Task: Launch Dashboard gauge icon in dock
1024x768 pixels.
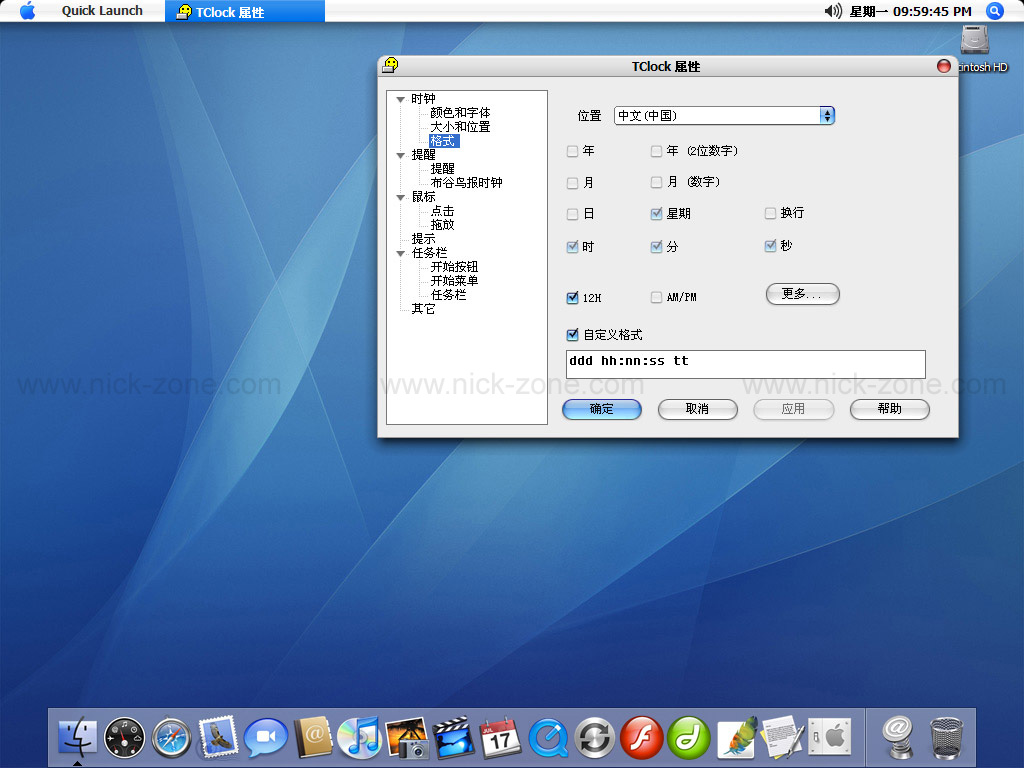Action: (x=124, y=738)
